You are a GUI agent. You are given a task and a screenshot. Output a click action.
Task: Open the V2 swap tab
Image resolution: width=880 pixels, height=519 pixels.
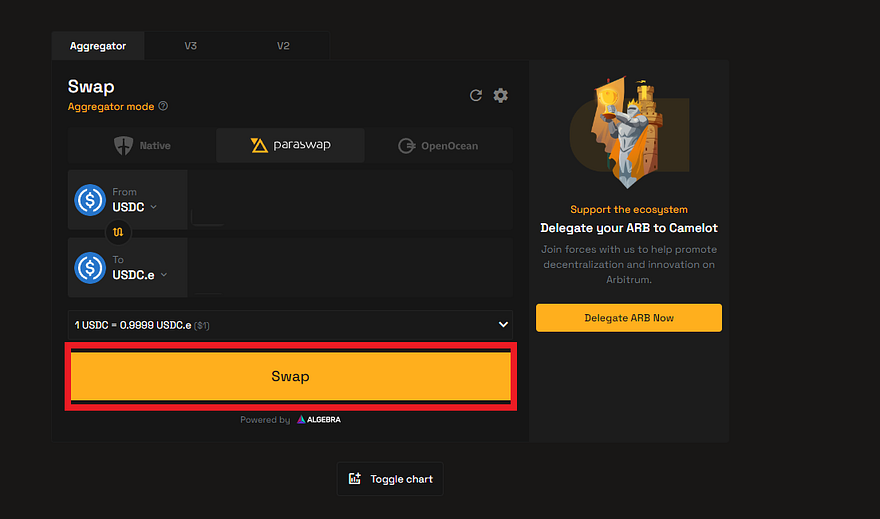[x=283, y=46]
